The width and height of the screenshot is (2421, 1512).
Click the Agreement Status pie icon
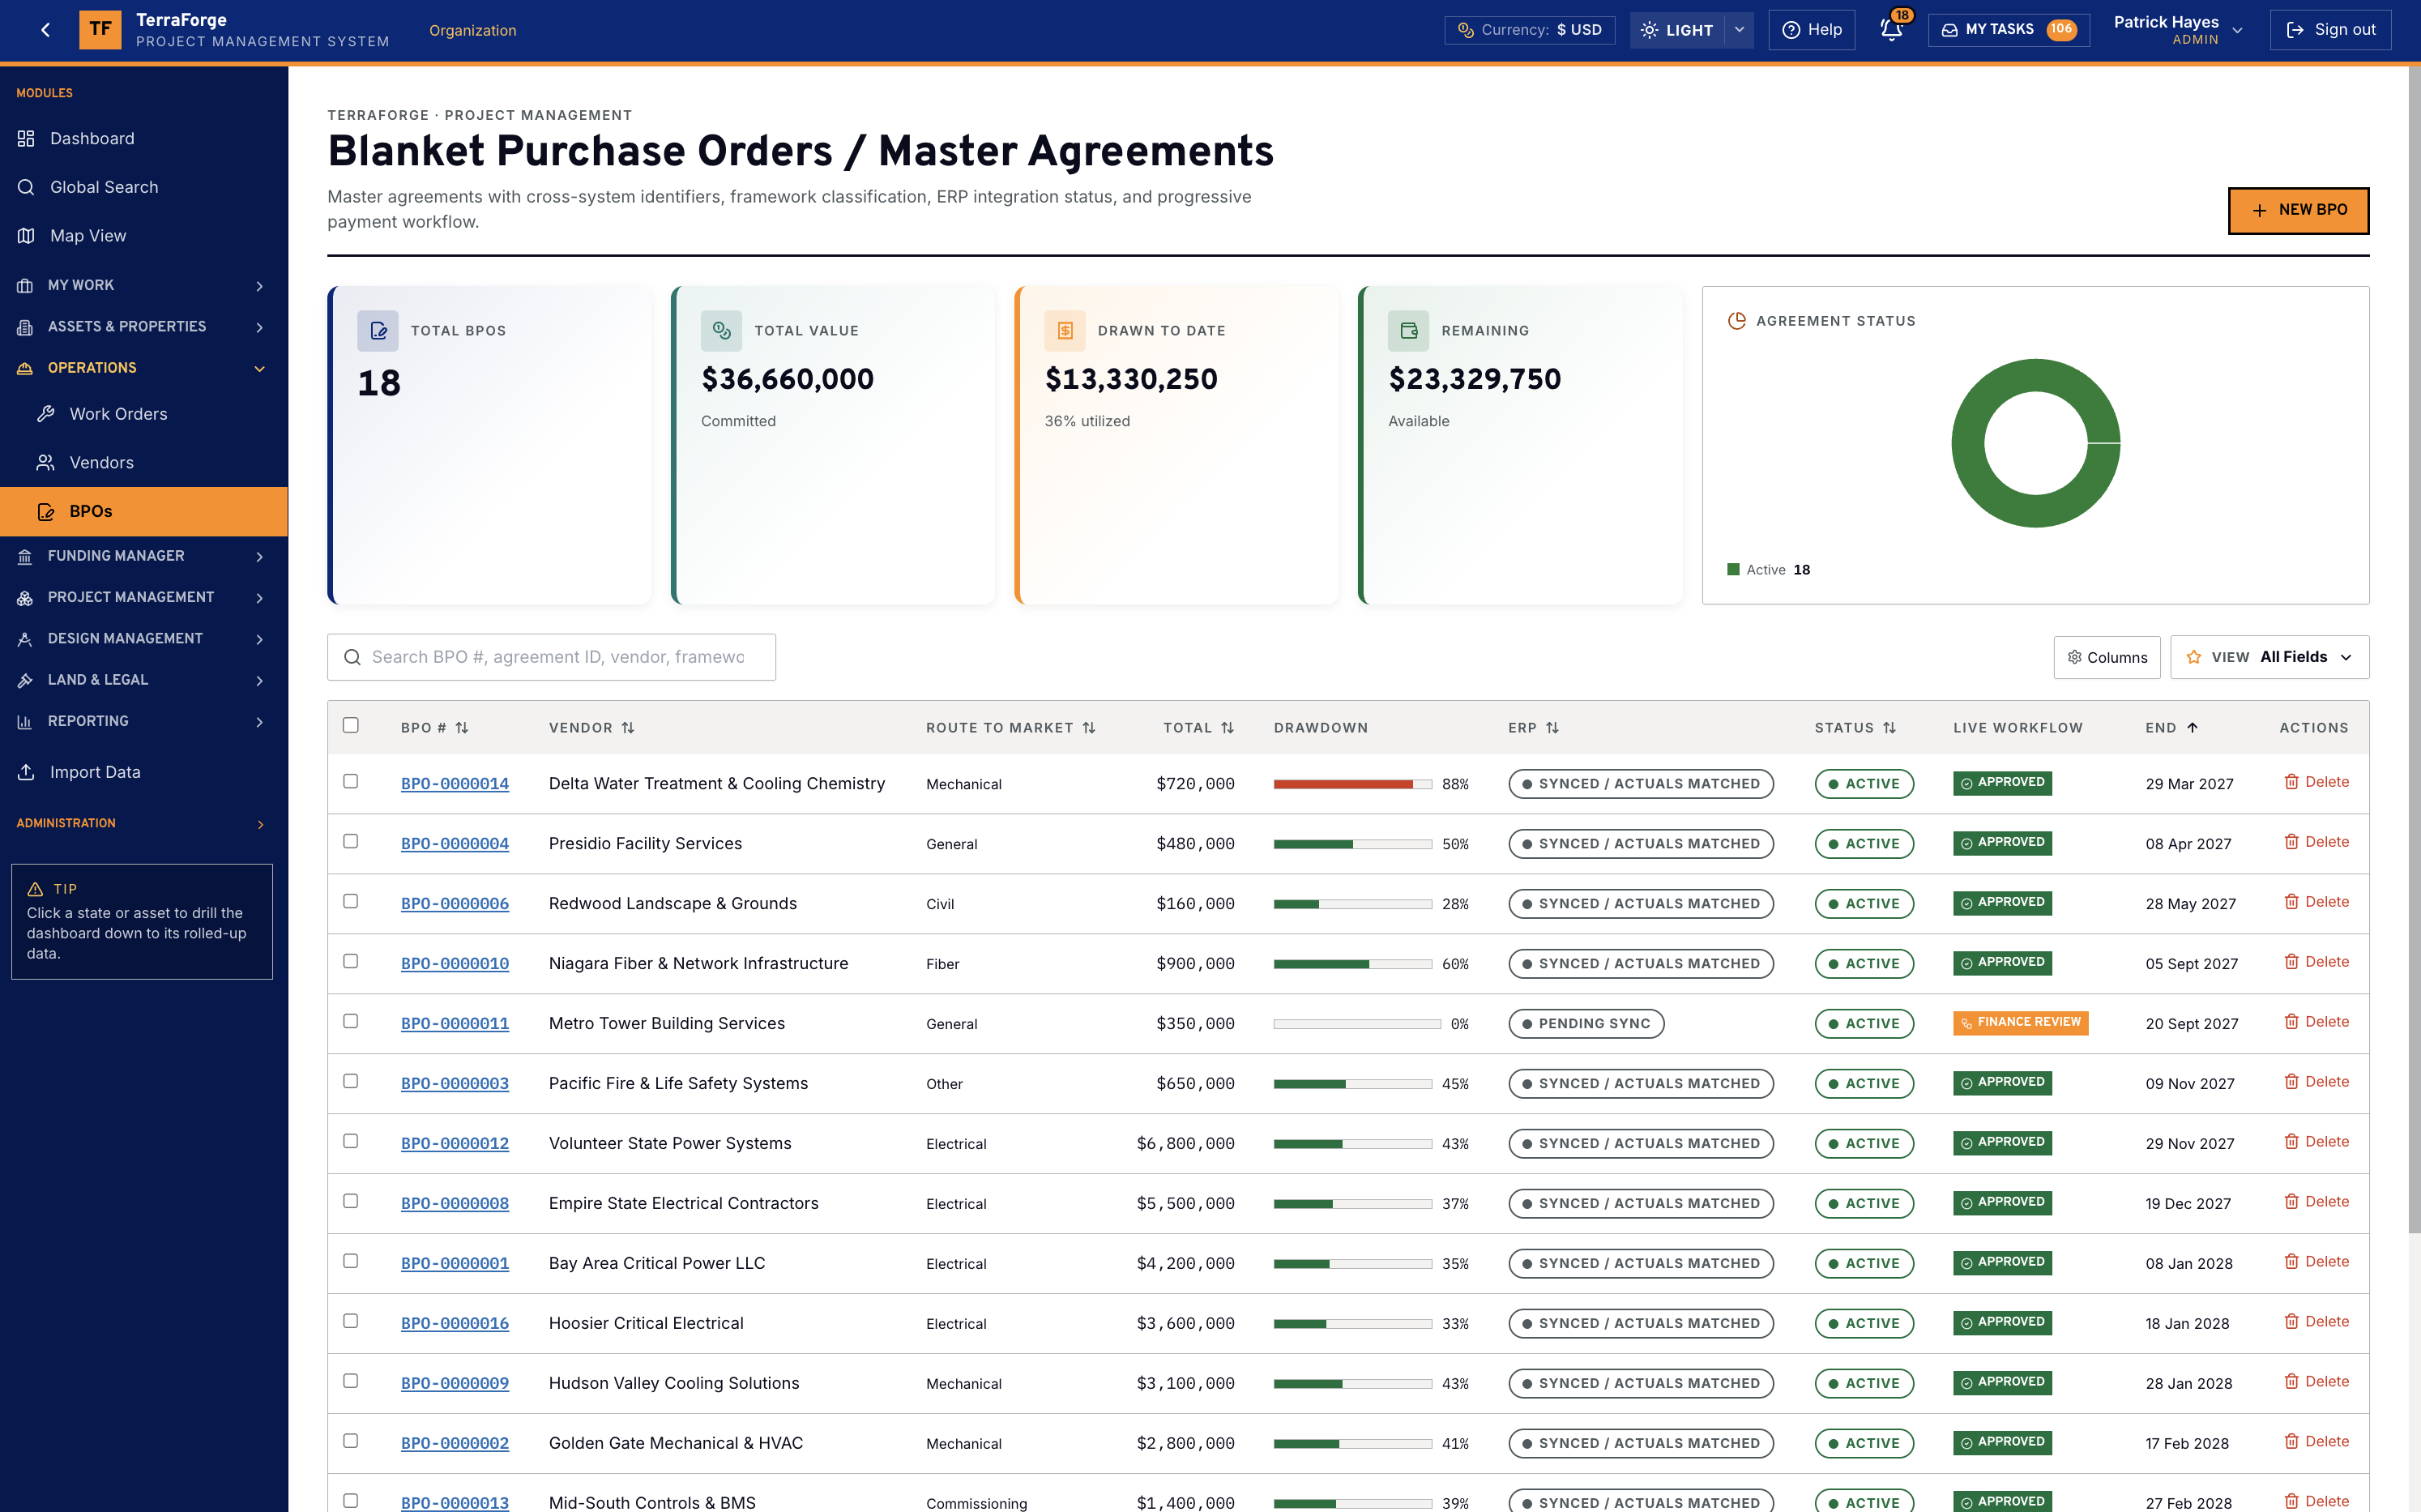pyautogui.click(x=1737, y=321)
